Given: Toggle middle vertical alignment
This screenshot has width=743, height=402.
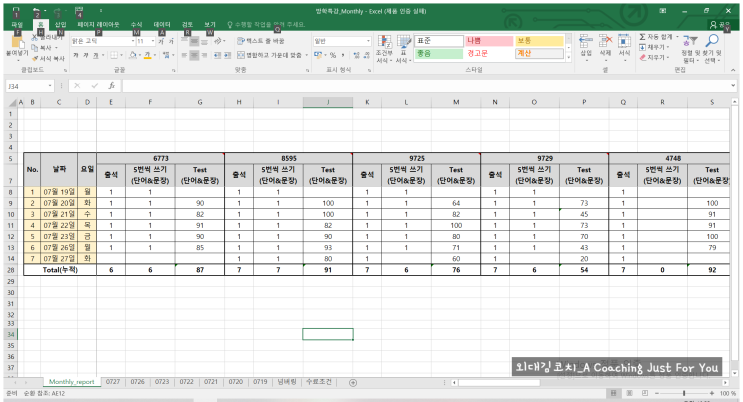Looking at the screenshot, I should point(194,42).
